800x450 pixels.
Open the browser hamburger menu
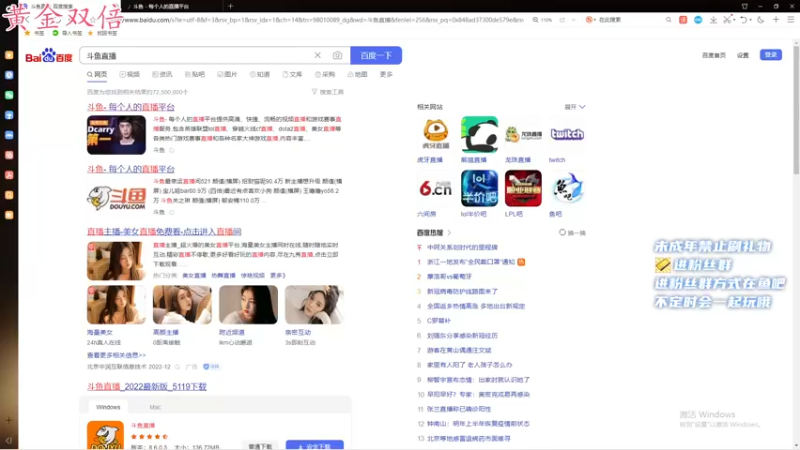(x=791, y=20)
